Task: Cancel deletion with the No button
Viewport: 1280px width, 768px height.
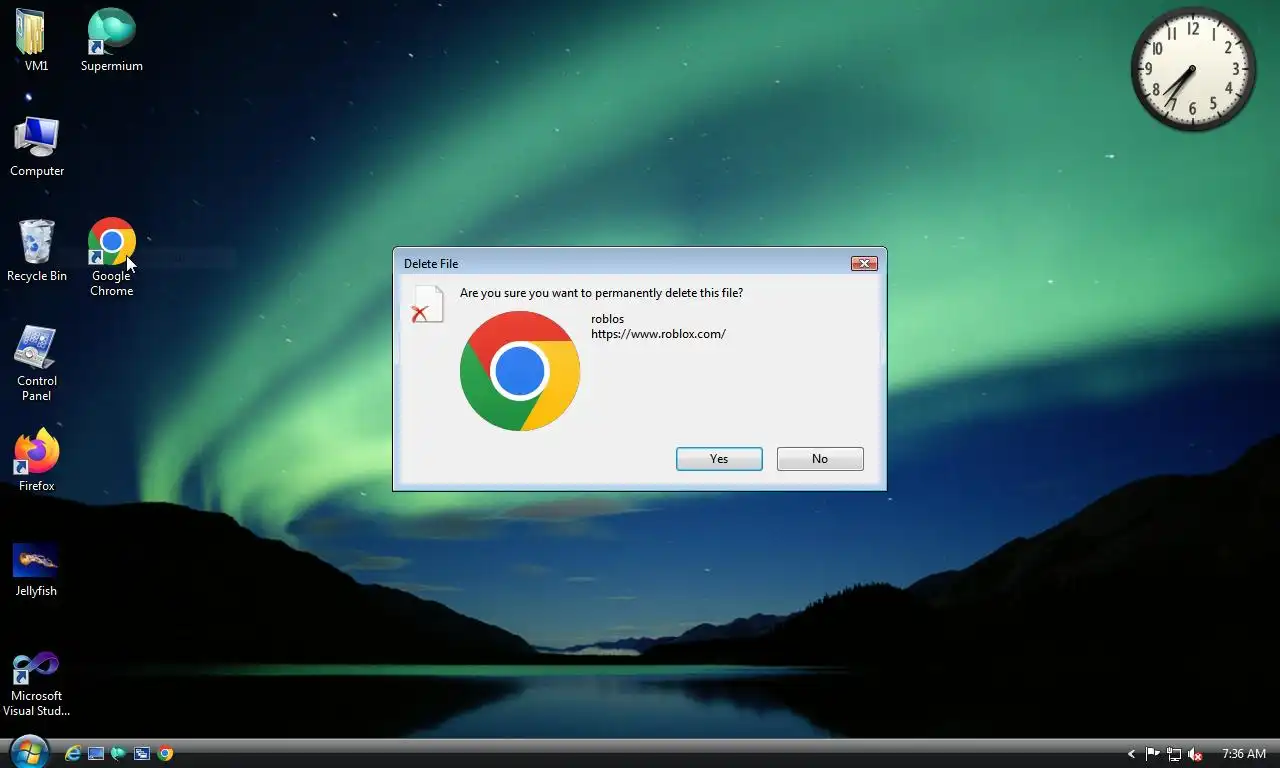Action: (820, 459)
